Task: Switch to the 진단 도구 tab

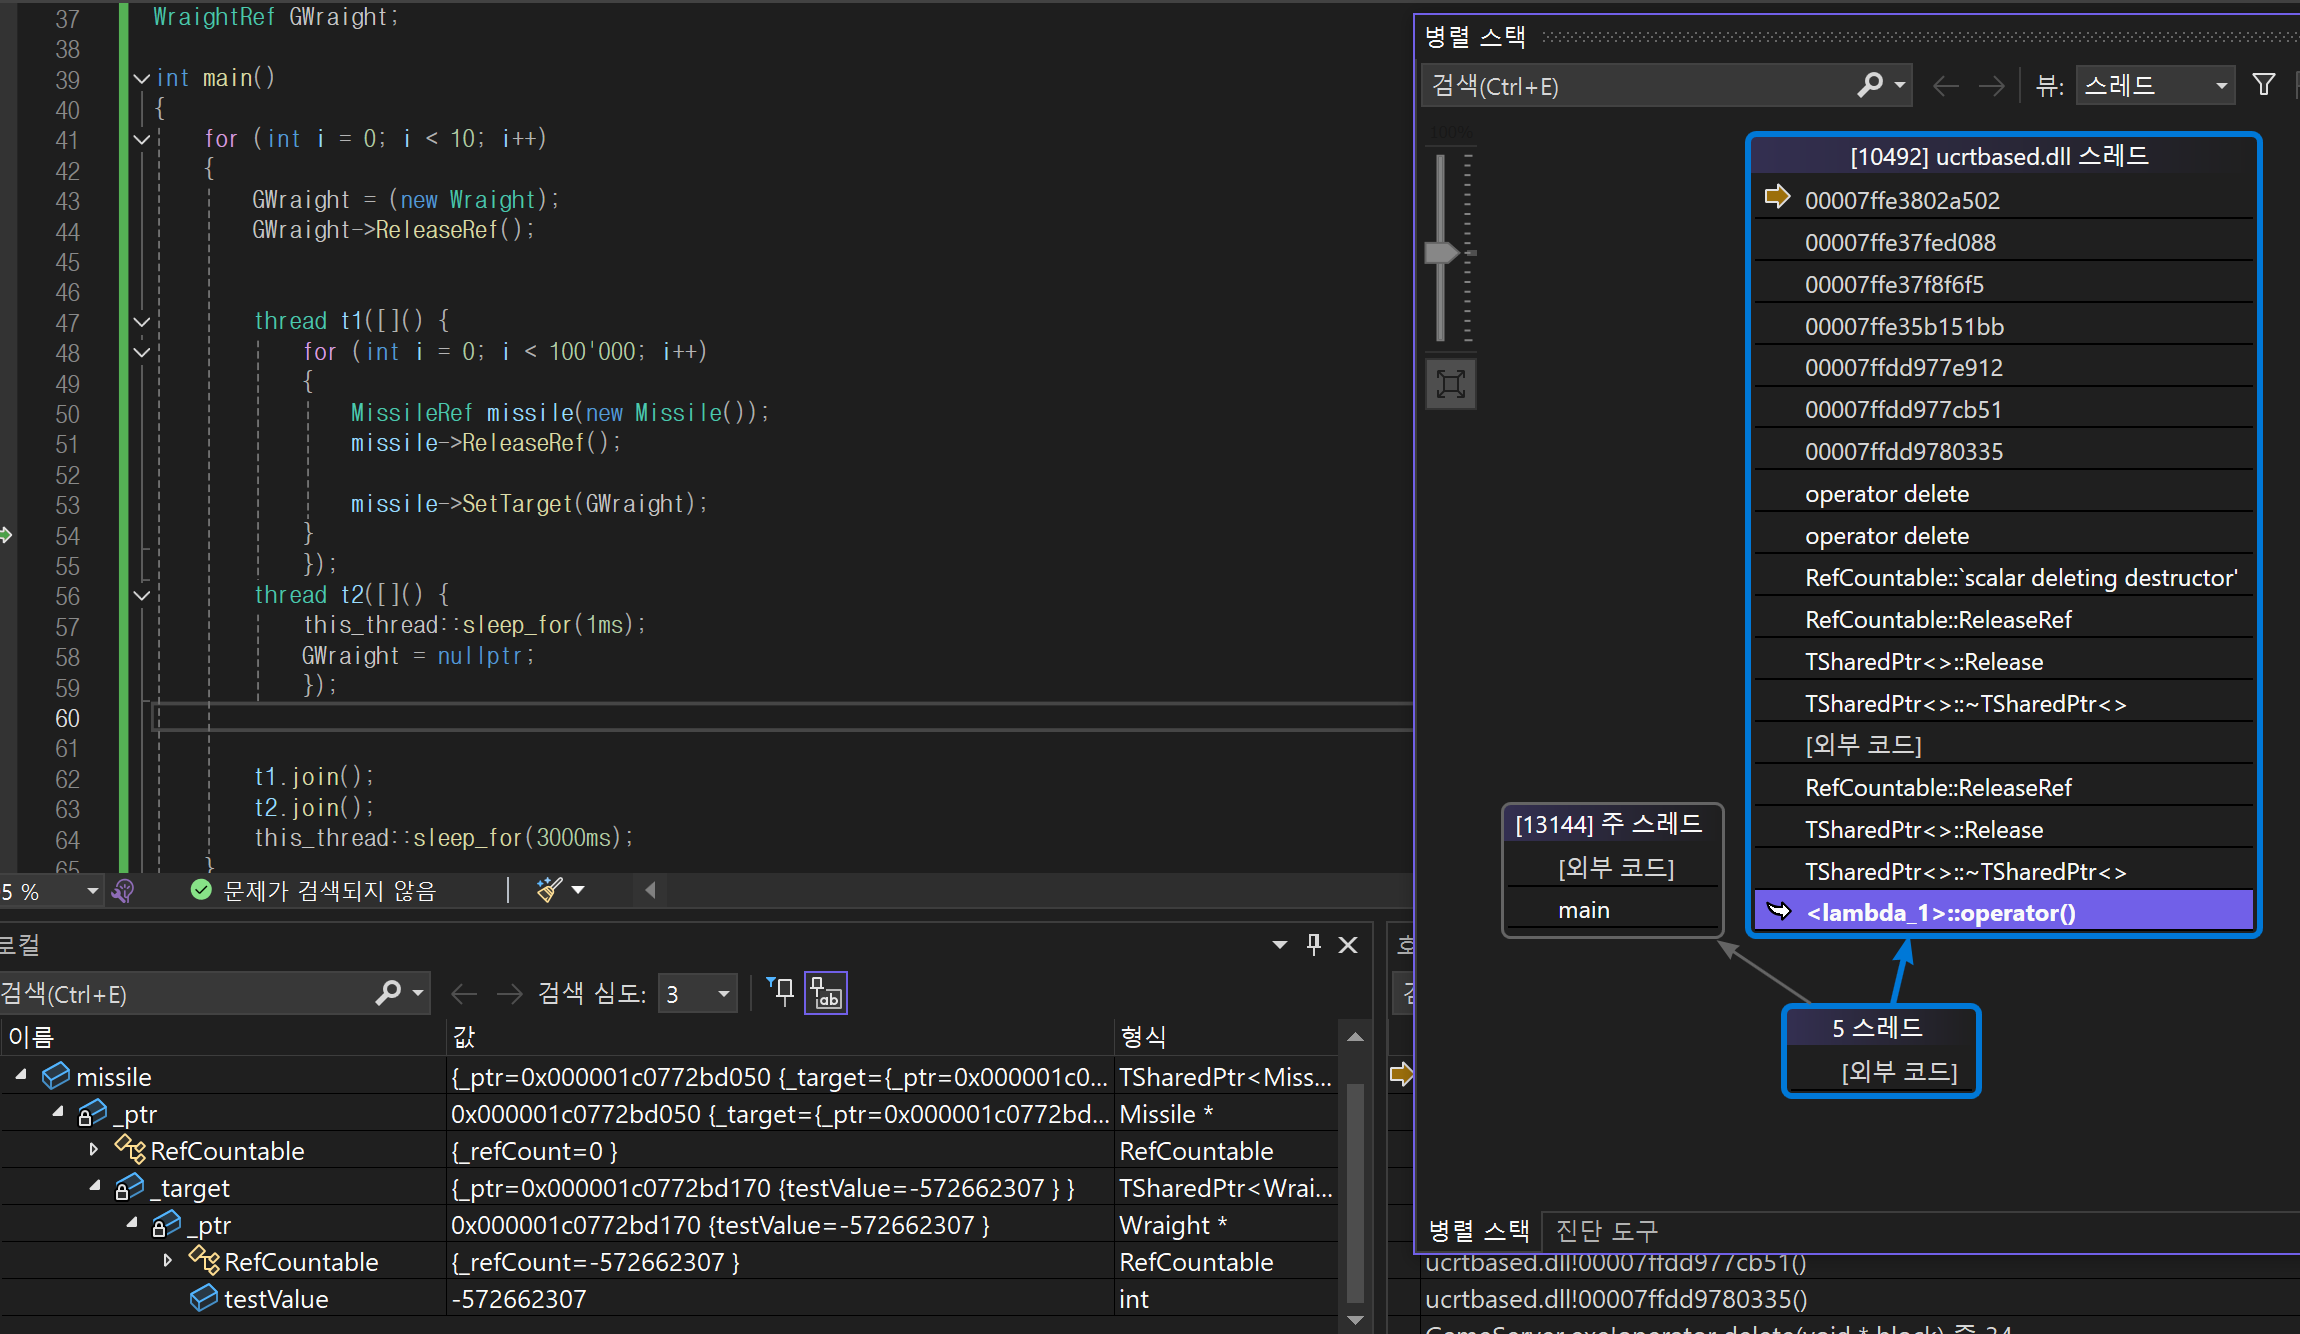Action: click(x=1606, y=1230)
